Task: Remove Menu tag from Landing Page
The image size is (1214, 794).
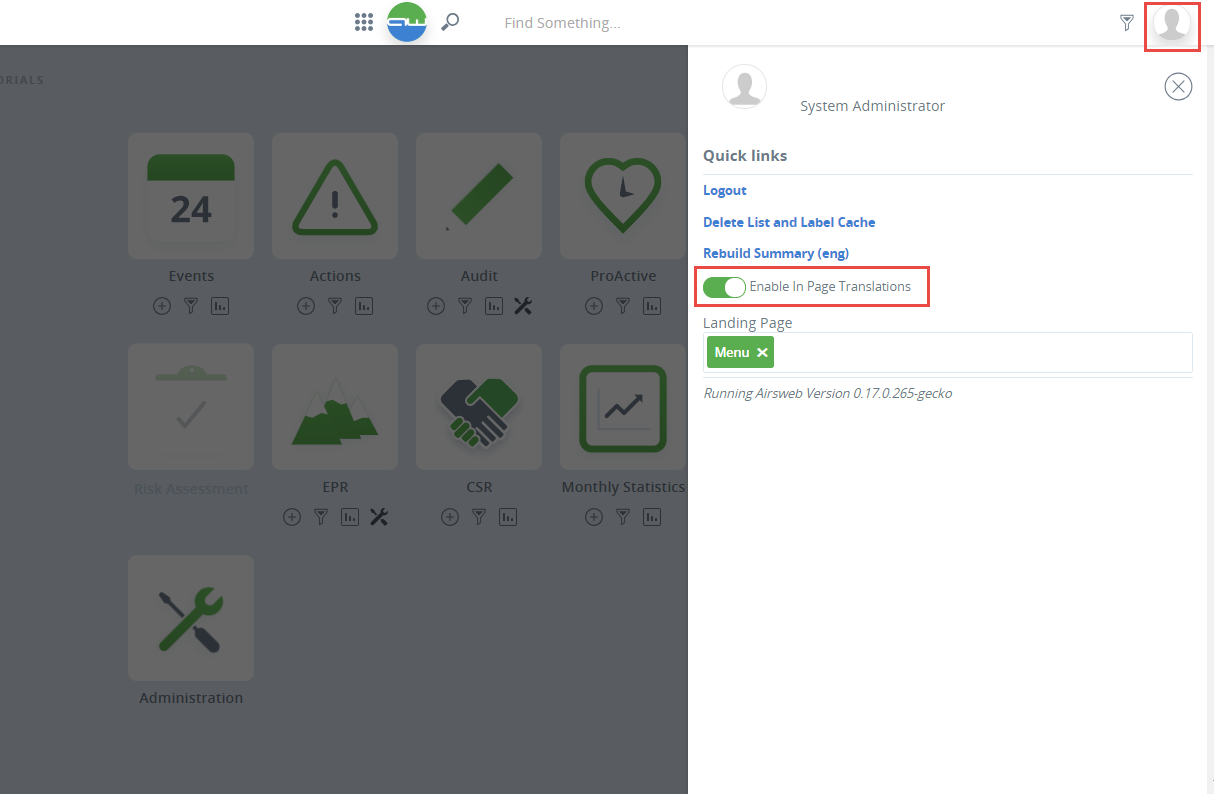Action: pyautogui.click(x=762, y=352)
